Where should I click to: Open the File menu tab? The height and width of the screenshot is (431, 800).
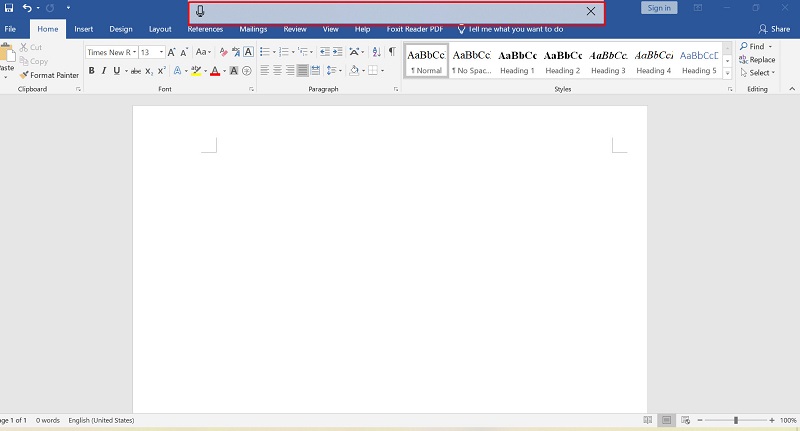tap(10, 29)
